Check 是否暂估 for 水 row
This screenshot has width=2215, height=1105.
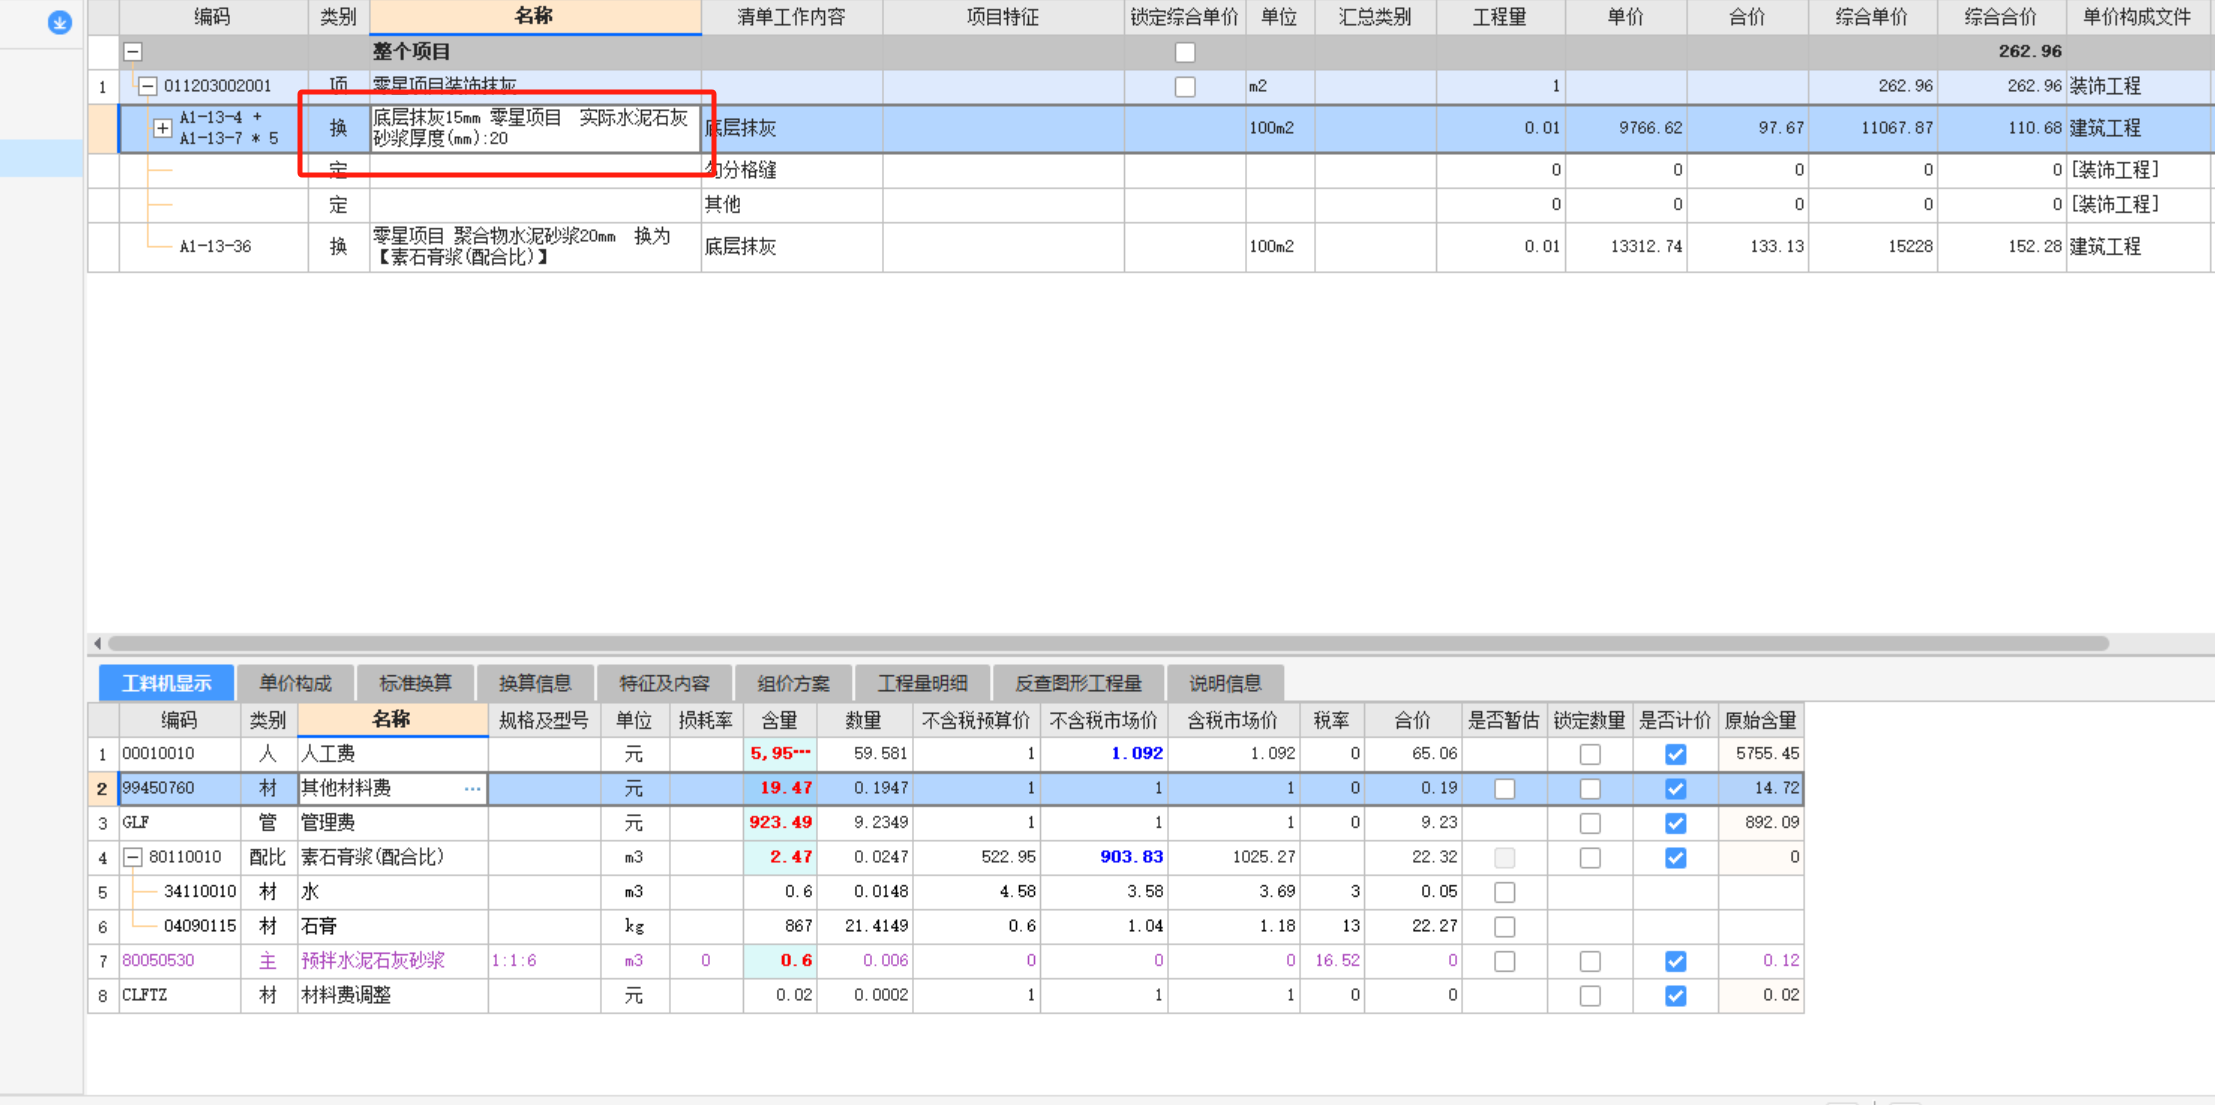tap(1505, 892)
